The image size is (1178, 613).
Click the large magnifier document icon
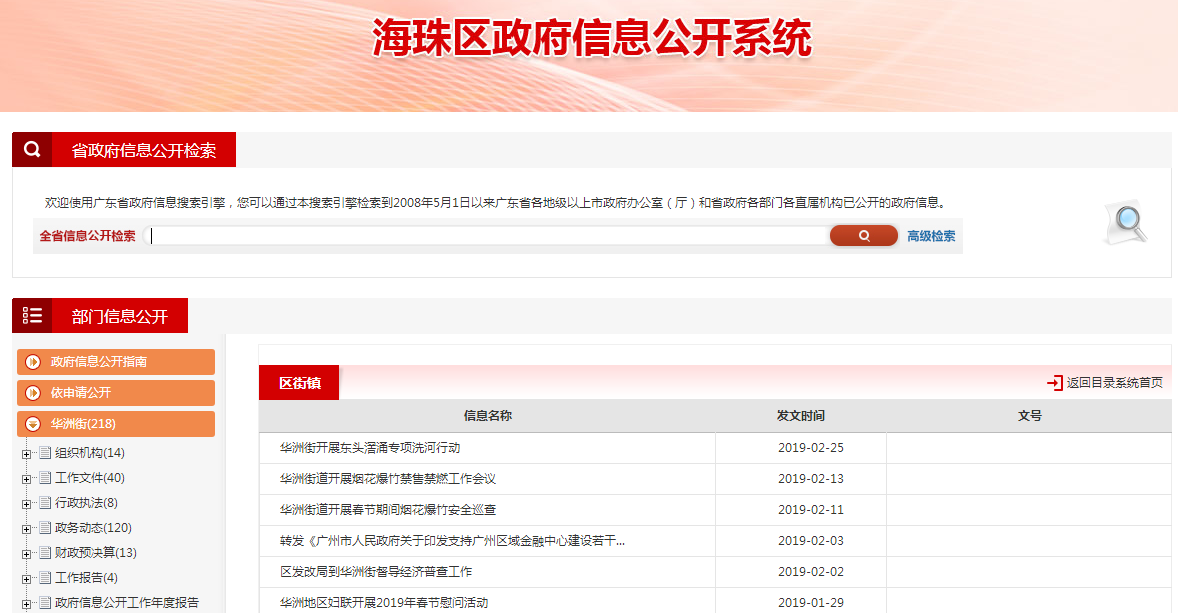(x=1126, y=223)
